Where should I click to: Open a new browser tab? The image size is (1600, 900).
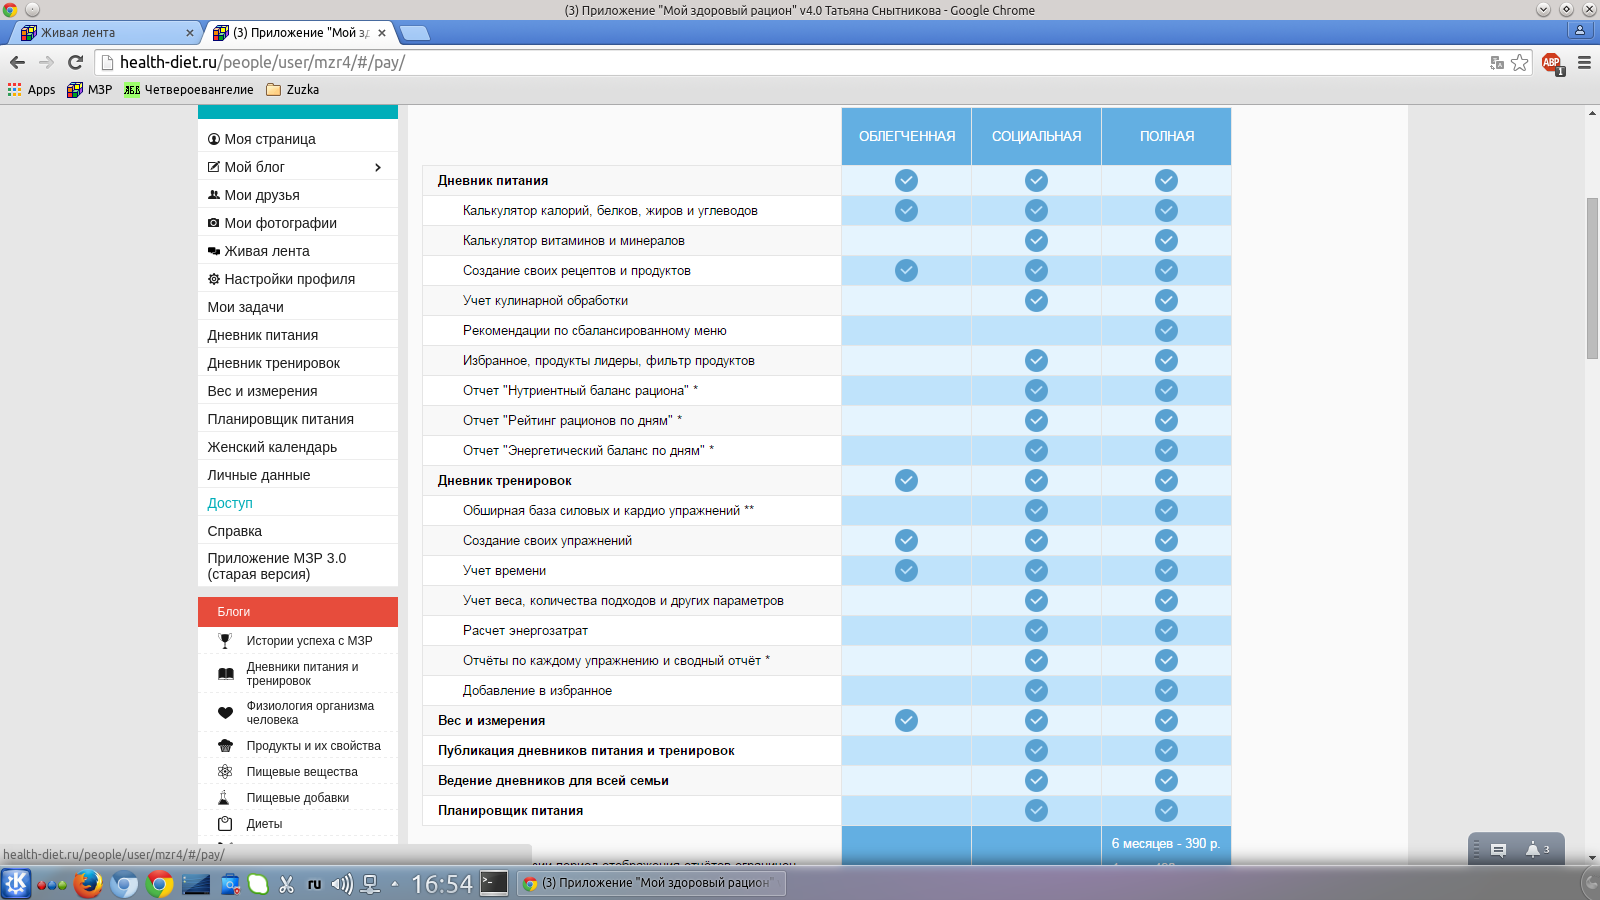point(414,33)
